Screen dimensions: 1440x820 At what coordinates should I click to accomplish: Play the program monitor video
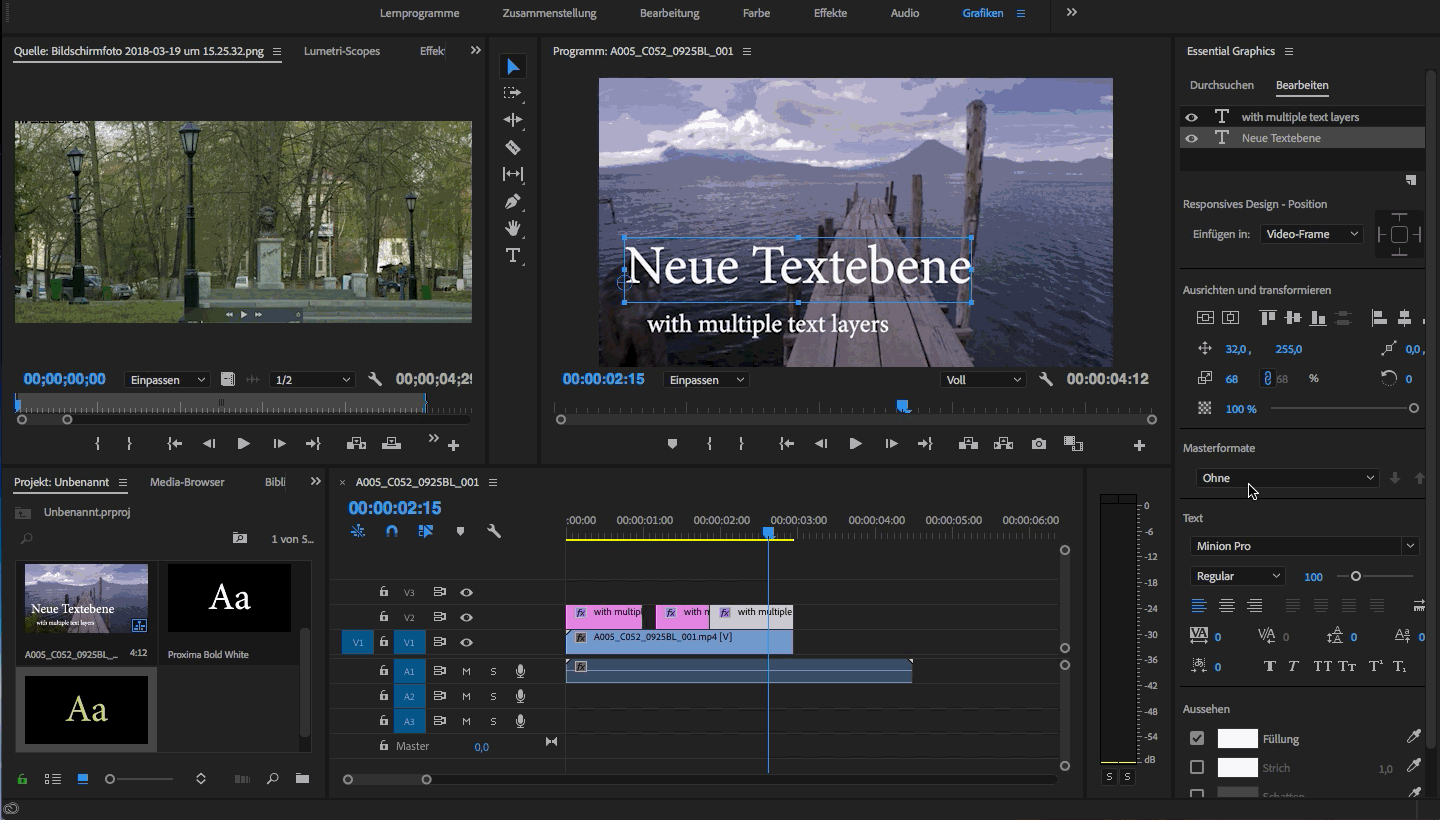pos(855,444)
